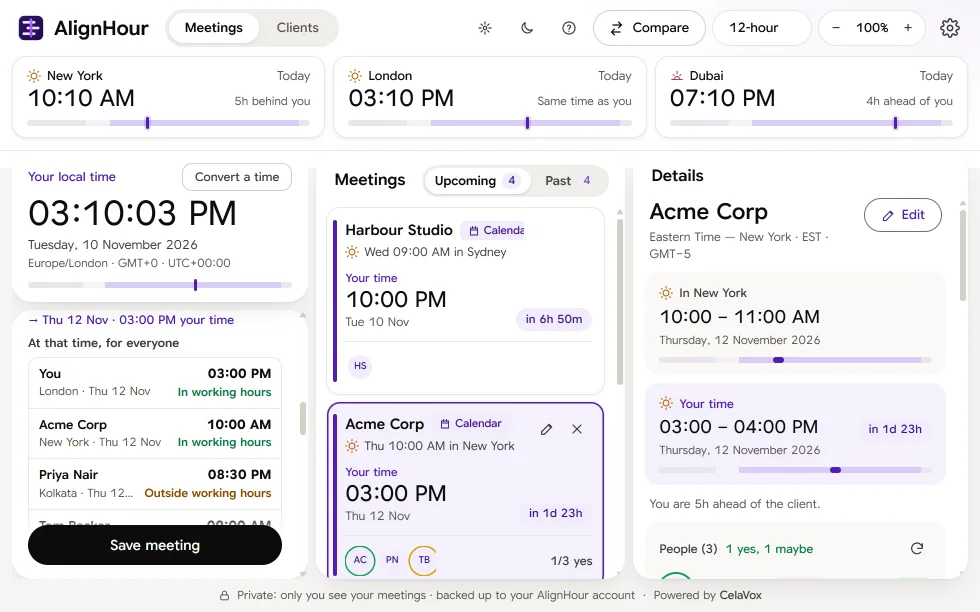Click the HS avatar on Harbour Studio card

(360, 366)
